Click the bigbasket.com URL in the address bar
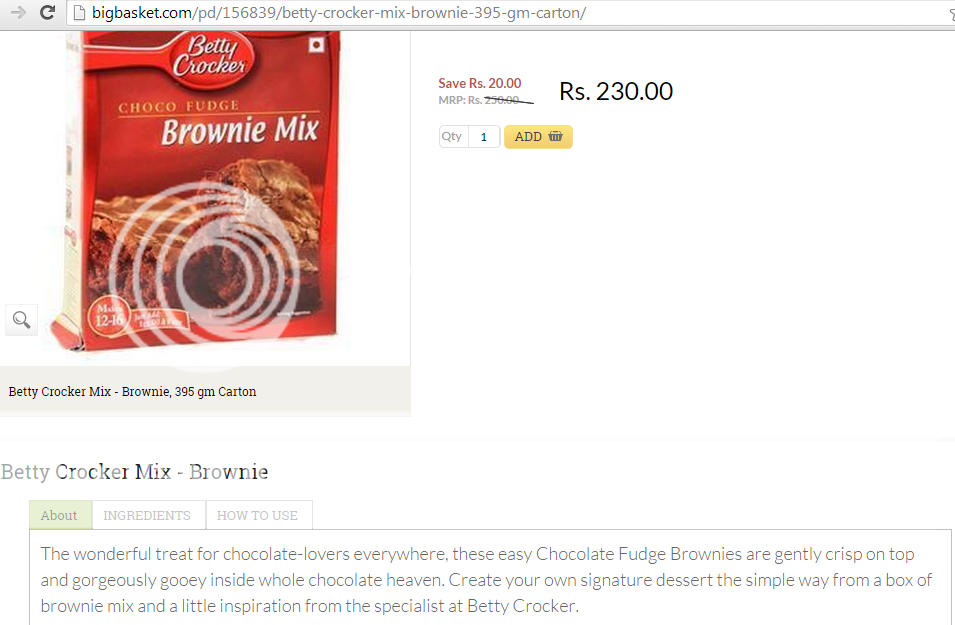The image size is (955, 625). [339, 13]
